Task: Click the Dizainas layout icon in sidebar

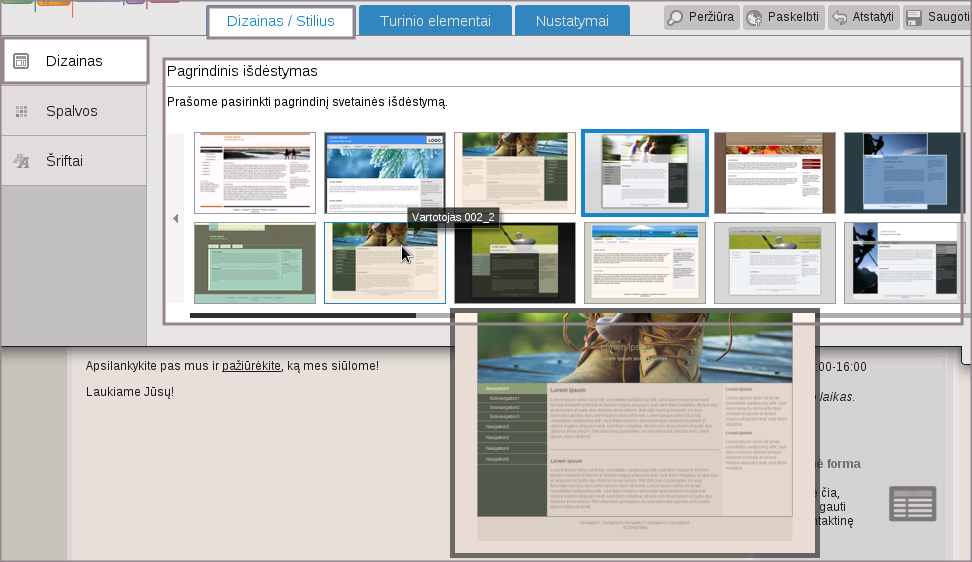Action: pyautogui.click(x=20, y=61)
